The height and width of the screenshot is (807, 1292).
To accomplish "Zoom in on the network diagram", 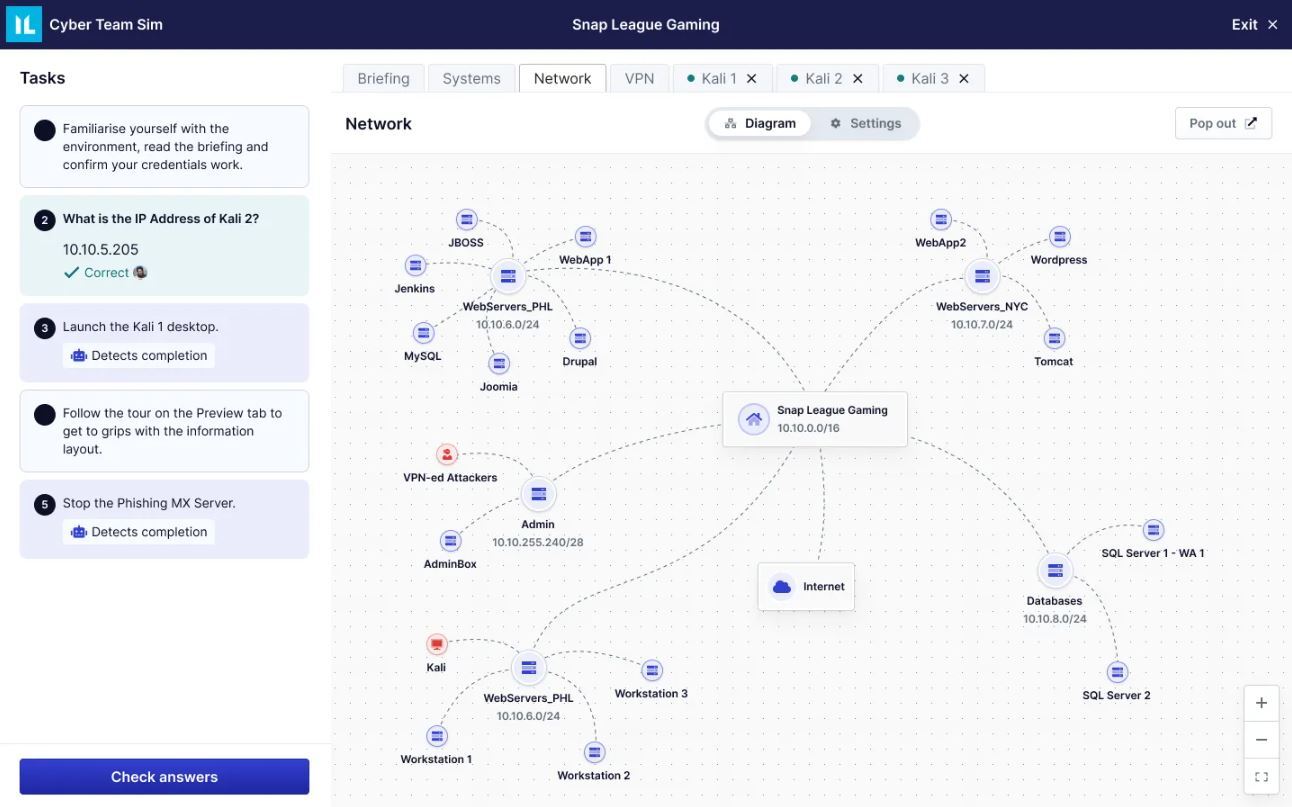I will [x=1261, y=702].
